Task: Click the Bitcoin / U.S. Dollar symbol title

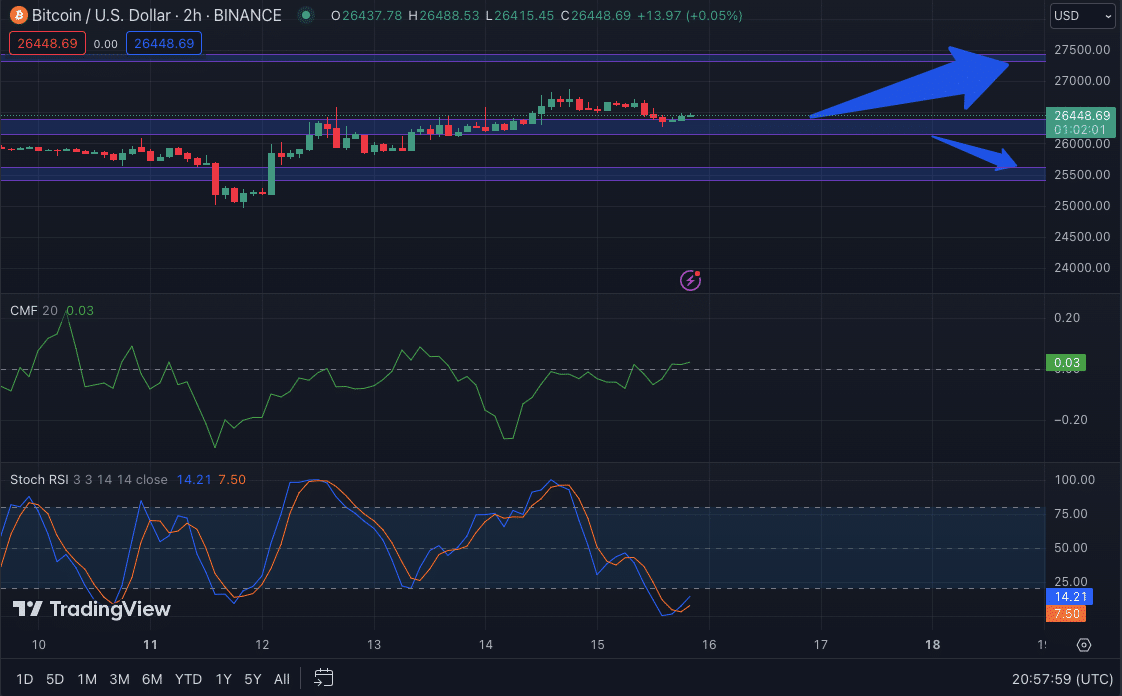Action: click(x=102, y=15)
